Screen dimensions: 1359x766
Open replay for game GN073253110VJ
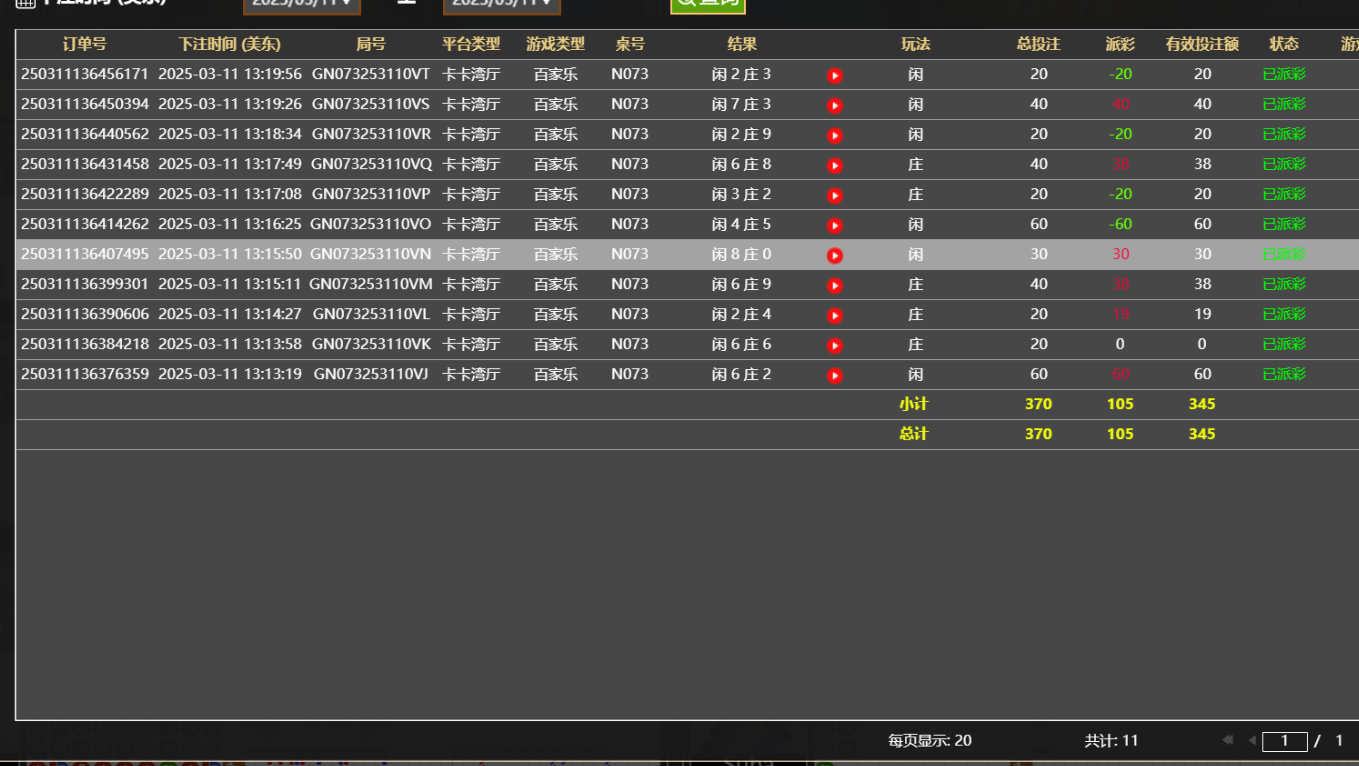click(835, 374)
